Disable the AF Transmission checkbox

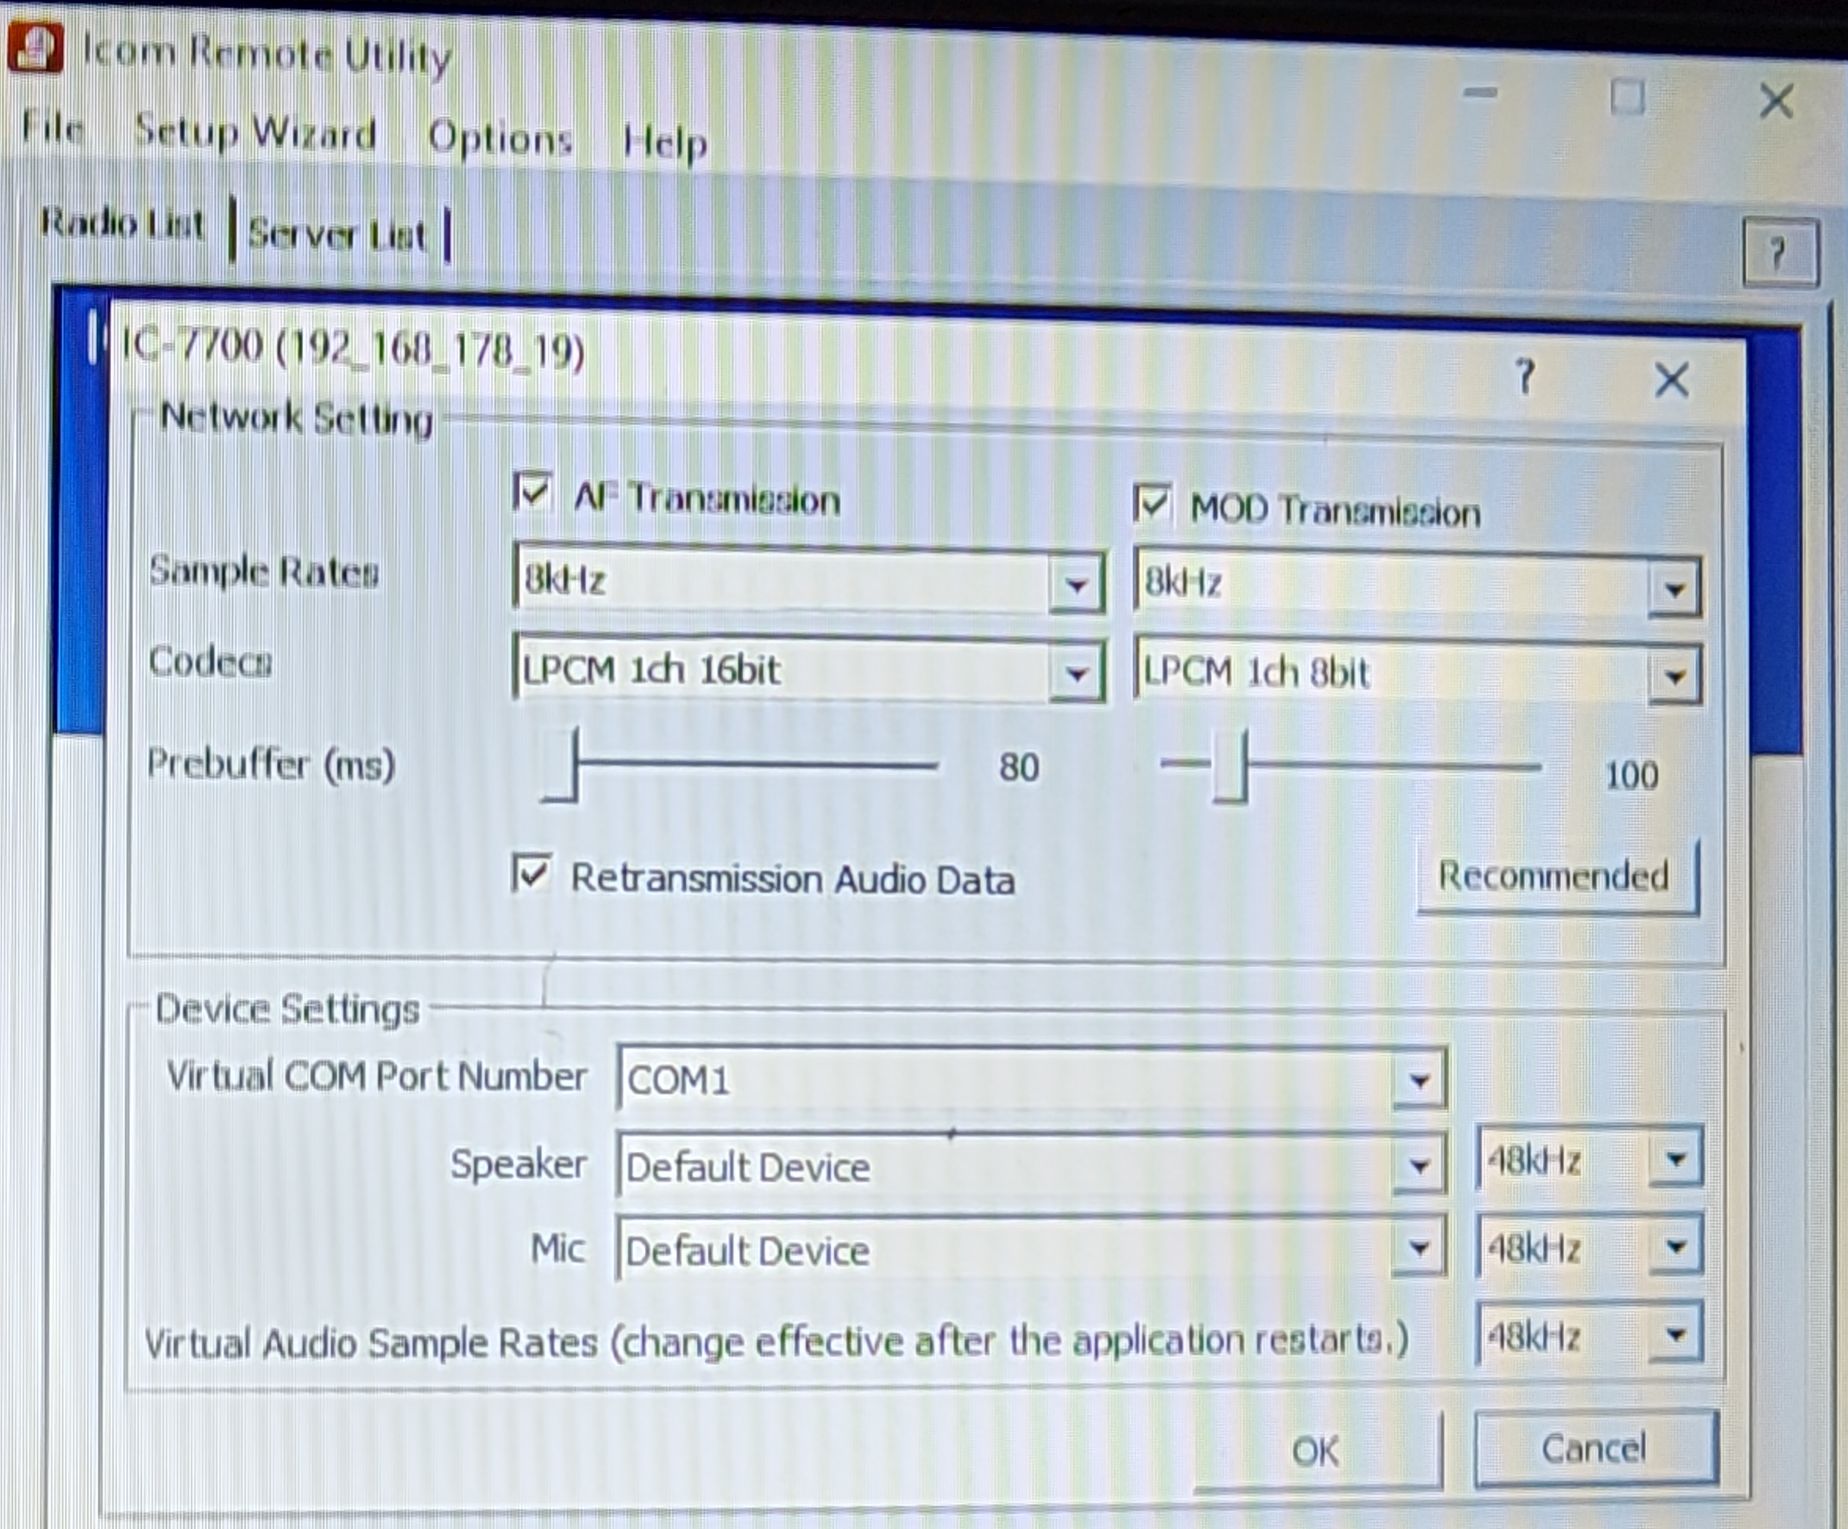(532, 493)
